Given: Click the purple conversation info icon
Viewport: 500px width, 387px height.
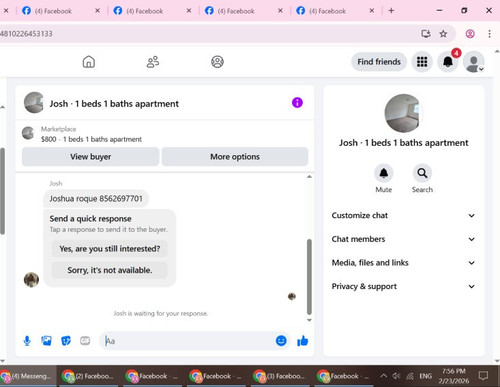Looking at the screenshot, I should (x=297, y=103).
